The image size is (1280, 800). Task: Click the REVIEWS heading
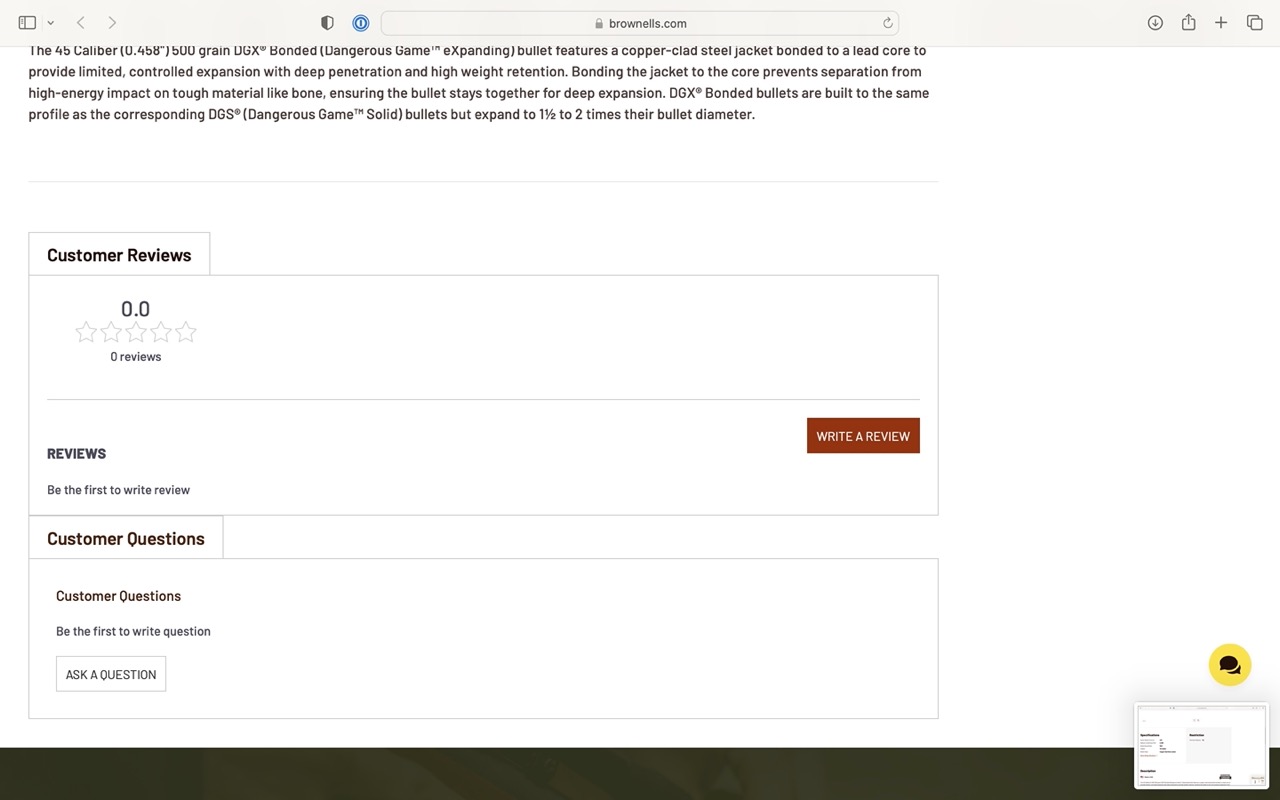pyautogui.click(x=76, y=453)
